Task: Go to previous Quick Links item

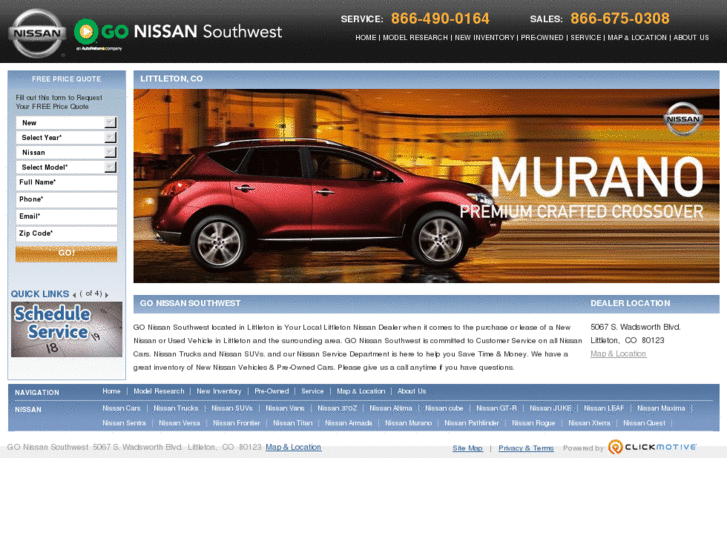Action: (74, 295)
